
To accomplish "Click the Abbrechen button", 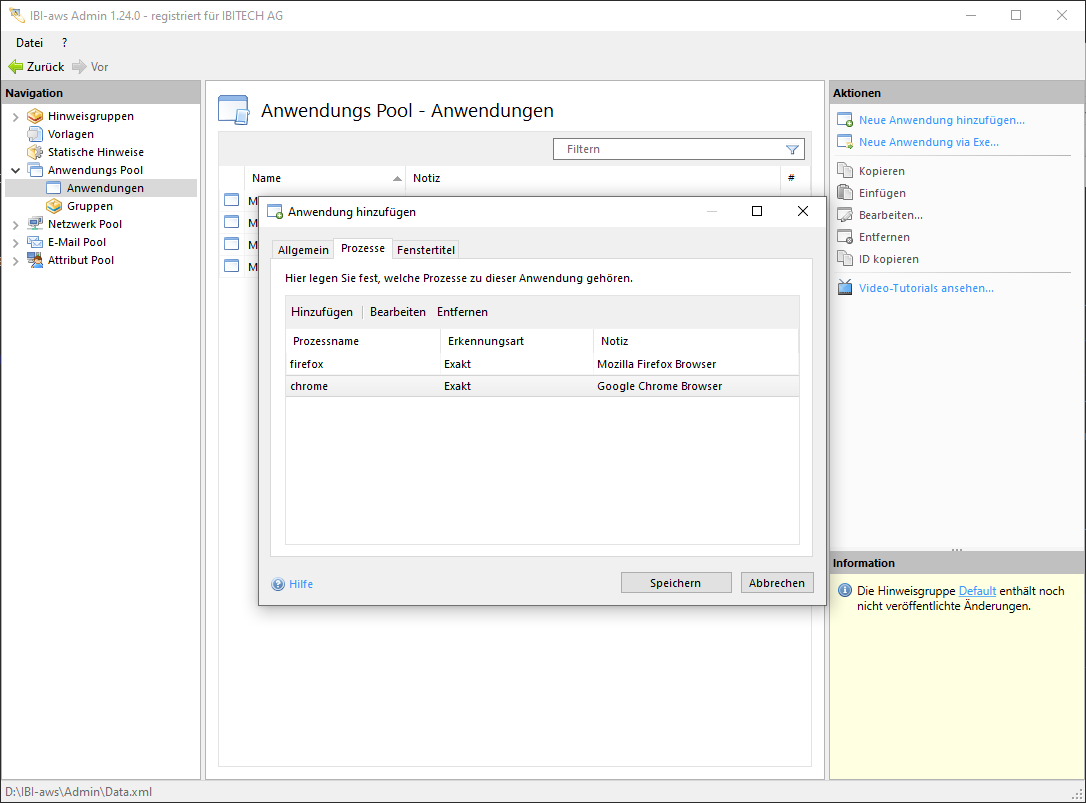I will pos(776,583).
